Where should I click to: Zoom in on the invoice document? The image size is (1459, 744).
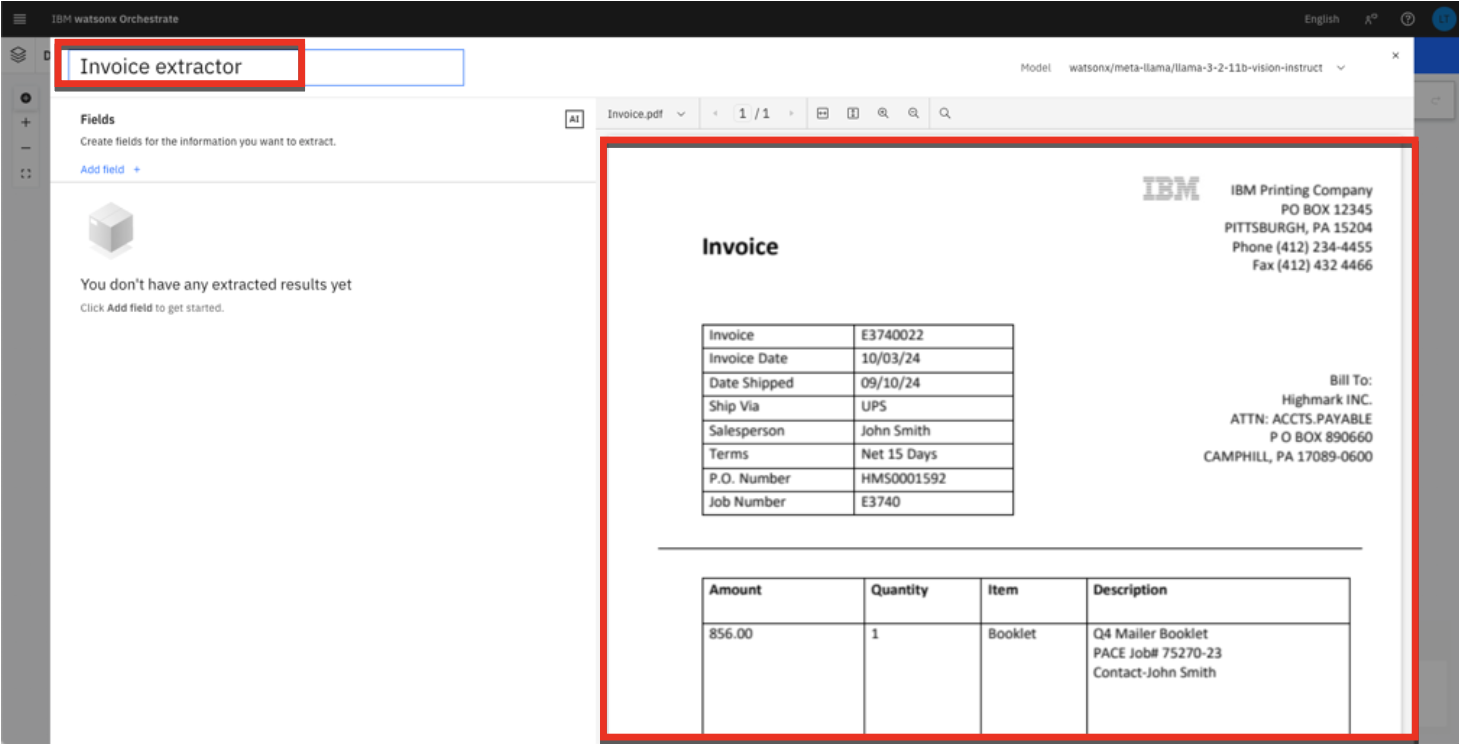(883, 114)
